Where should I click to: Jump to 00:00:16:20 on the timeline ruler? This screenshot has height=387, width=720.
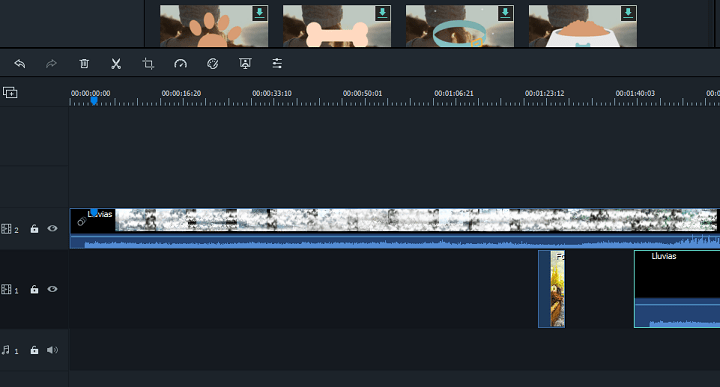click(181, 93)
